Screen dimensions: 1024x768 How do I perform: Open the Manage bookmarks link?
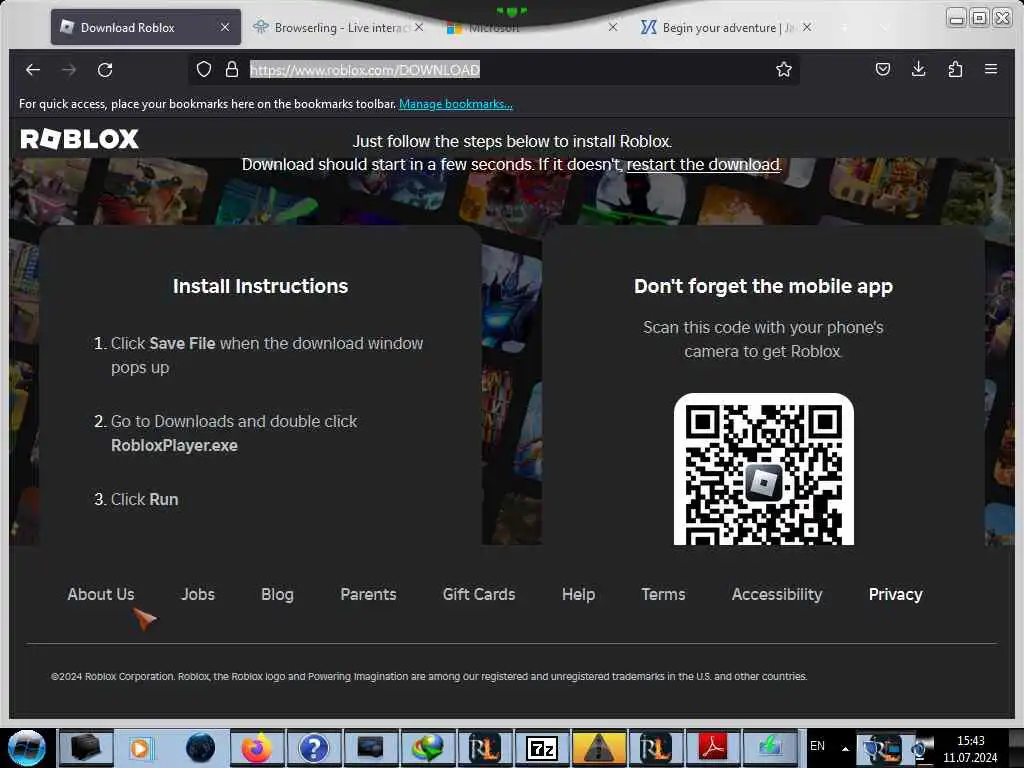coord(456,104)
